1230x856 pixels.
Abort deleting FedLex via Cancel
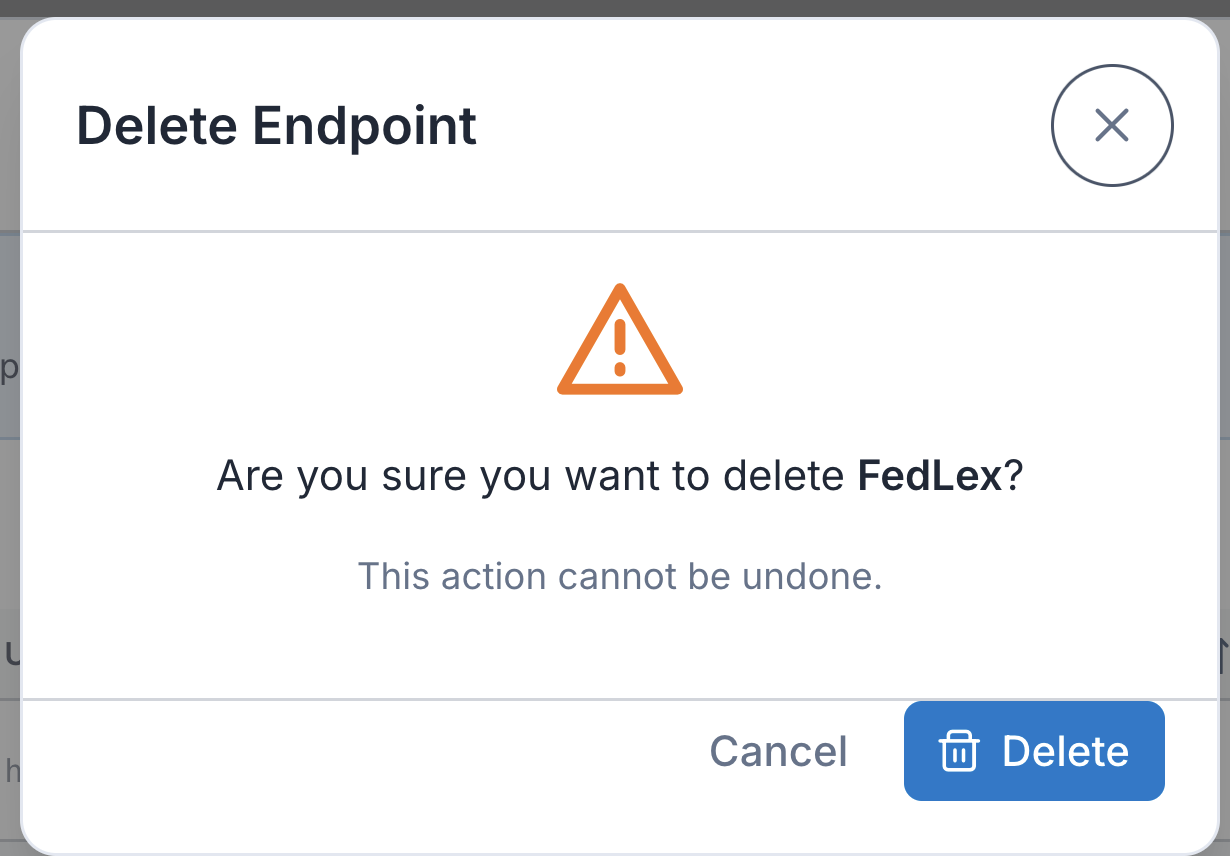click(778, 751)
